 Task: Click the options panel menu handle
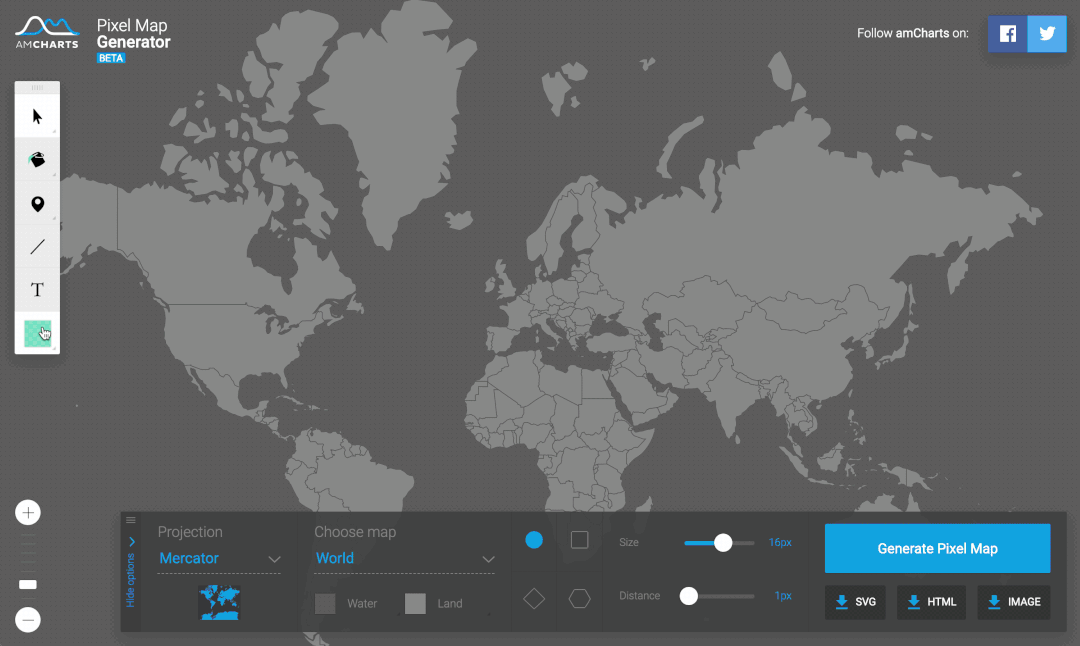click(x=131, y=520)
